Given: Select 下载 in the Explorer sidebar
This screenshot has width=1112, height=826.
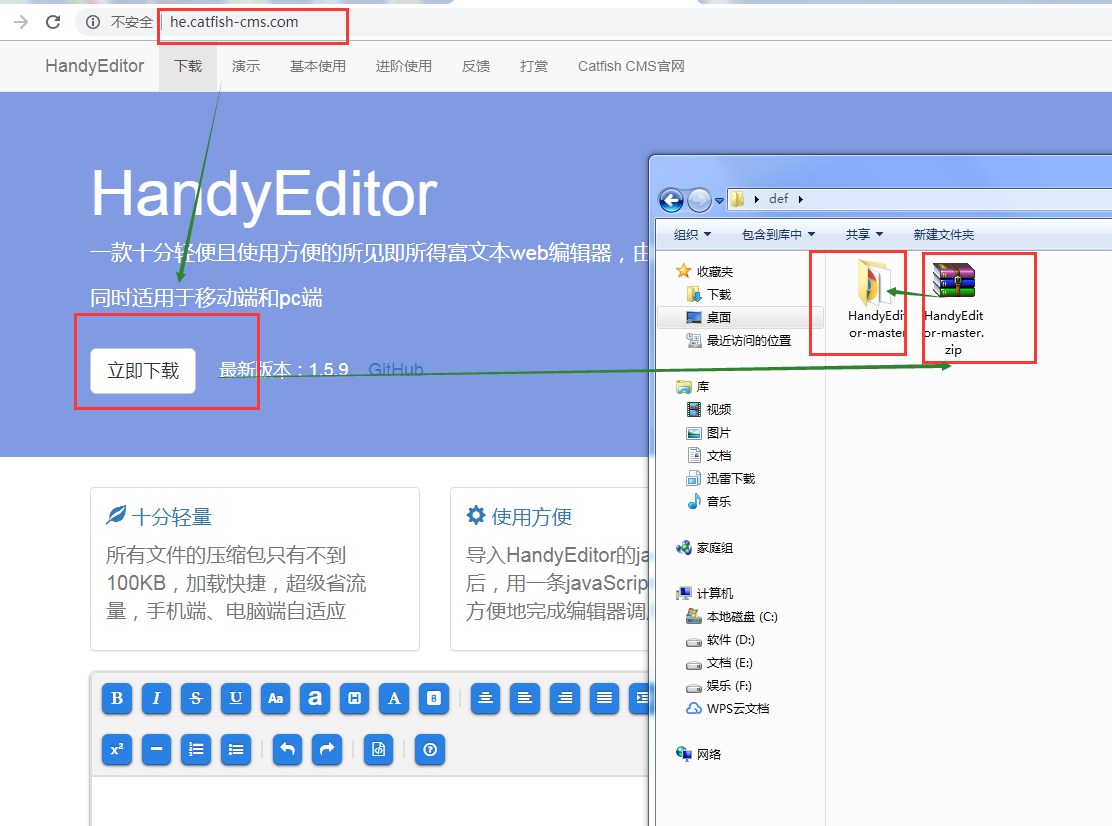Looking at the screenshot, I should [x=709, y=294].
